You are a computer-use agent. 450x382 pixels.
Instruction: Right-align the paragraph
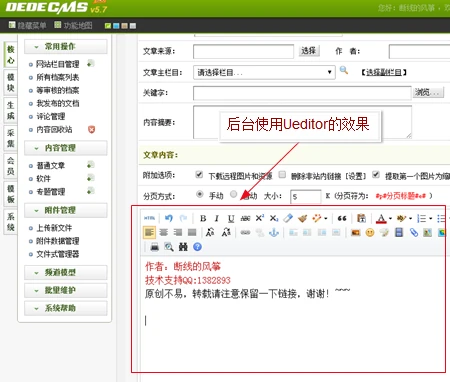[178, 232]
